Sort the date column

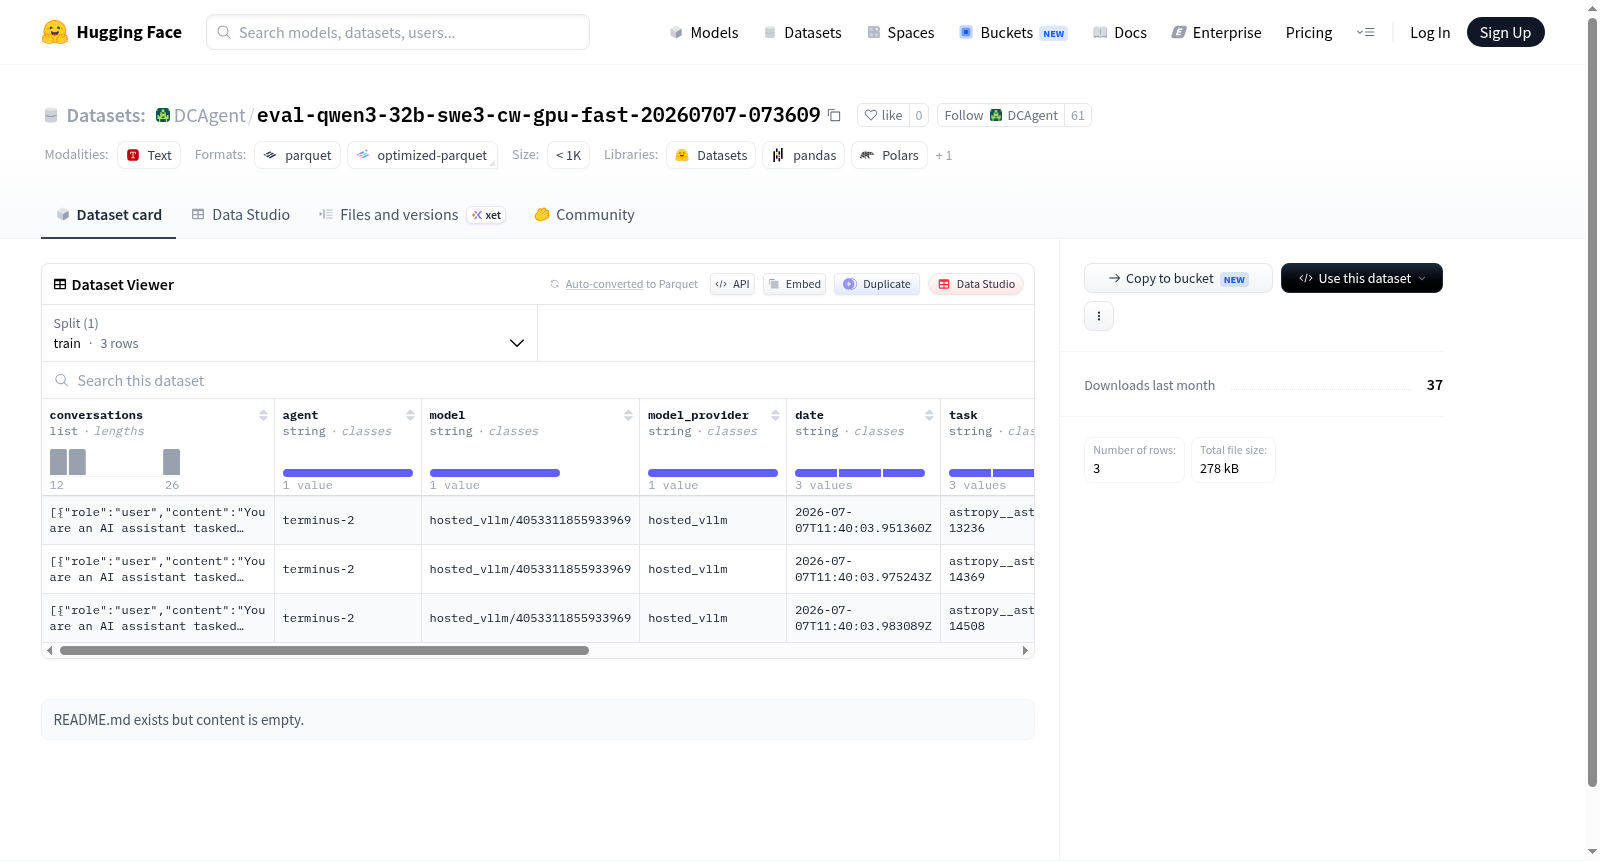(x=929, y=415)
